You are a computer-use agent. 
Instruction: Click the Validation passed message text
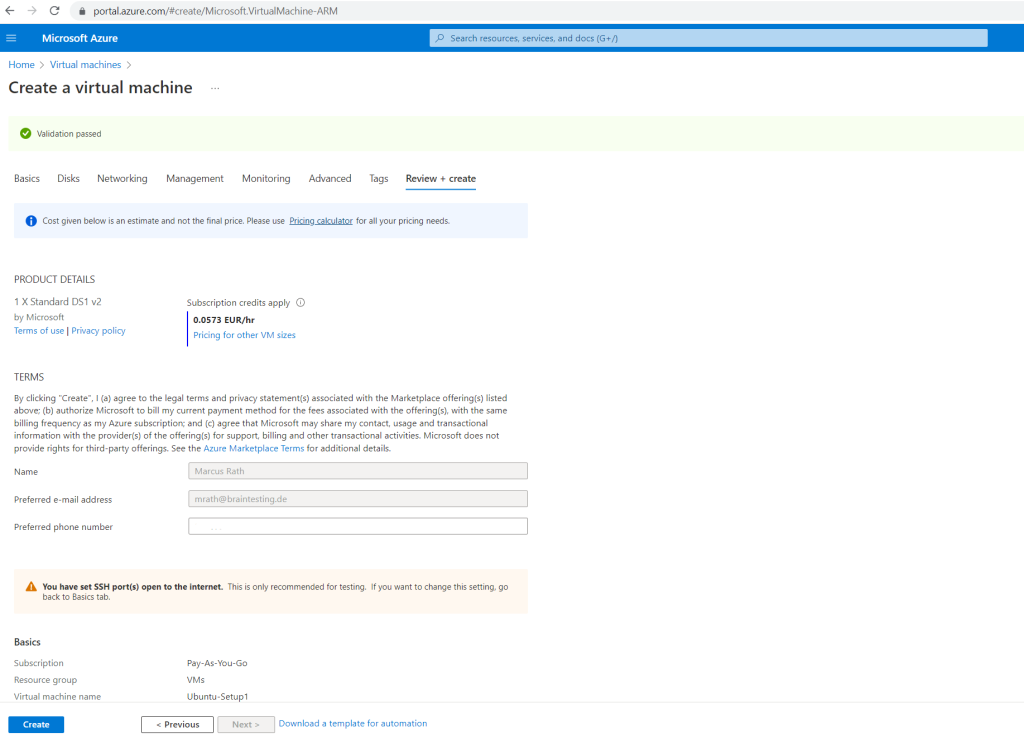tap(69, 134)
